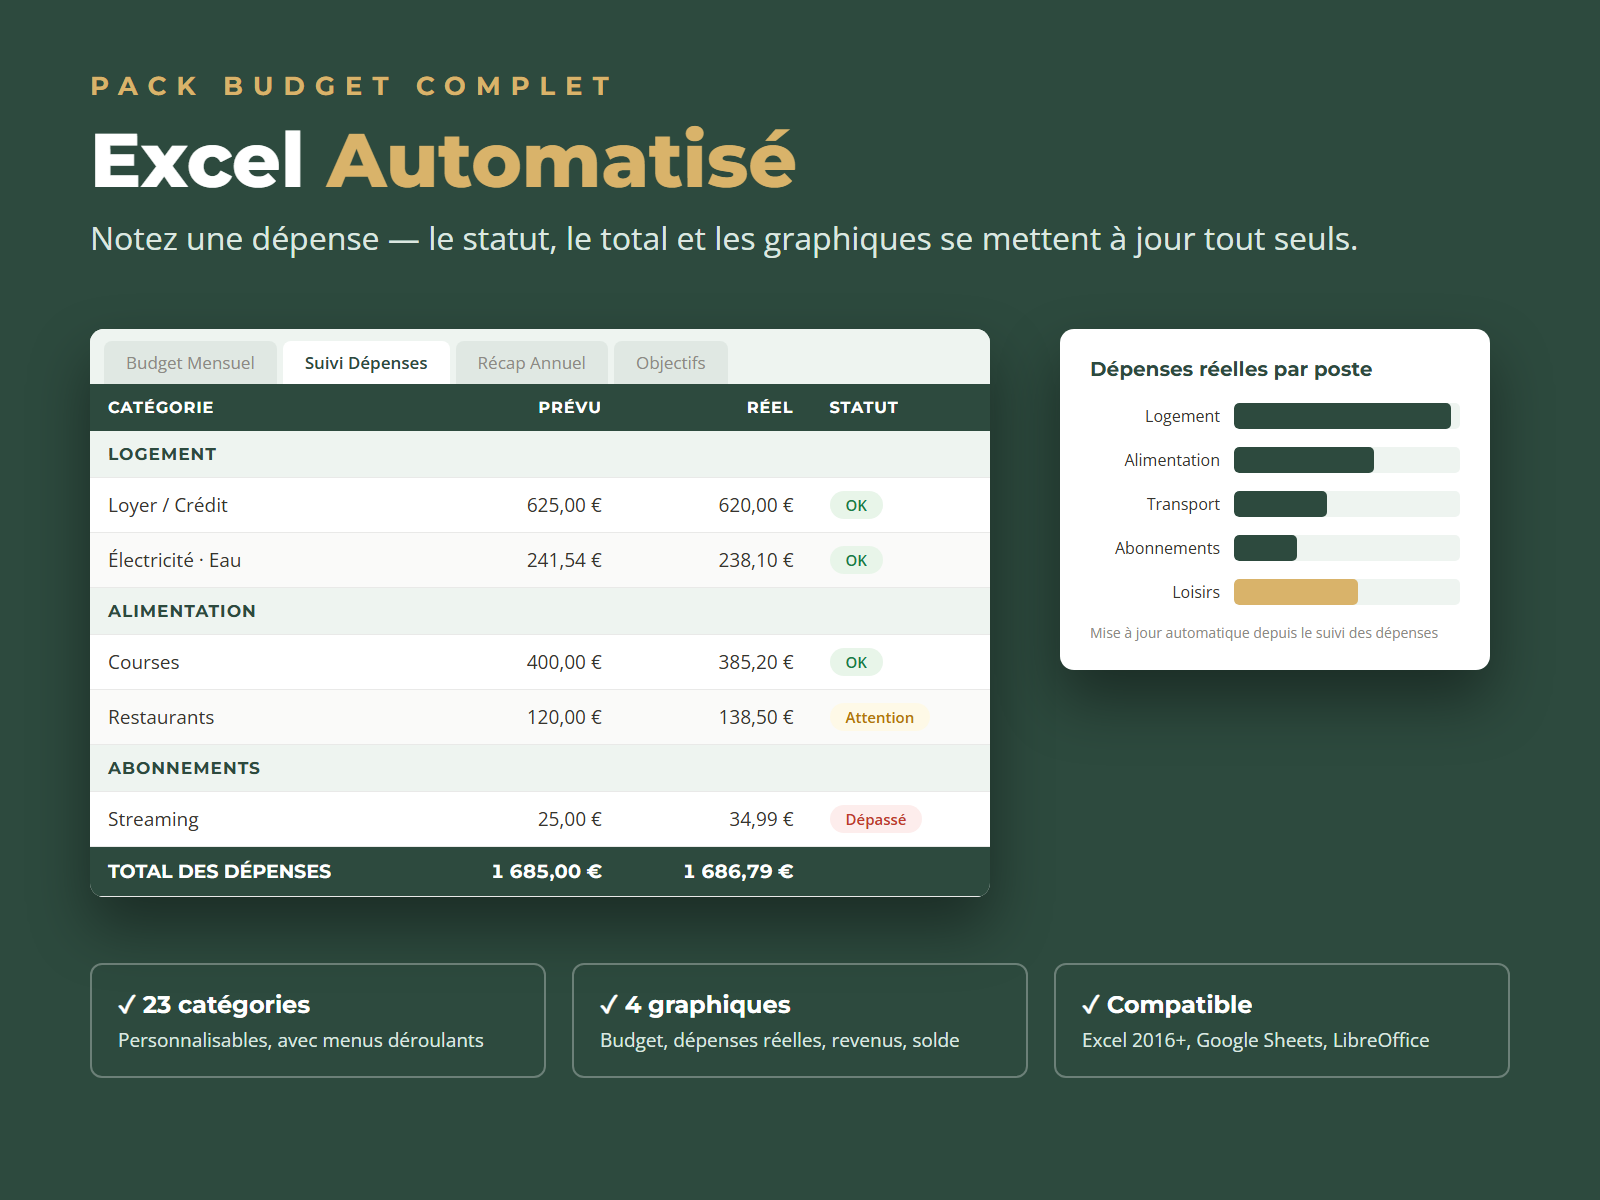Viewport: 1600px width, 1200px height.
Task: Click the golden Loisirs chart bar
Action: coord(1296,592)
